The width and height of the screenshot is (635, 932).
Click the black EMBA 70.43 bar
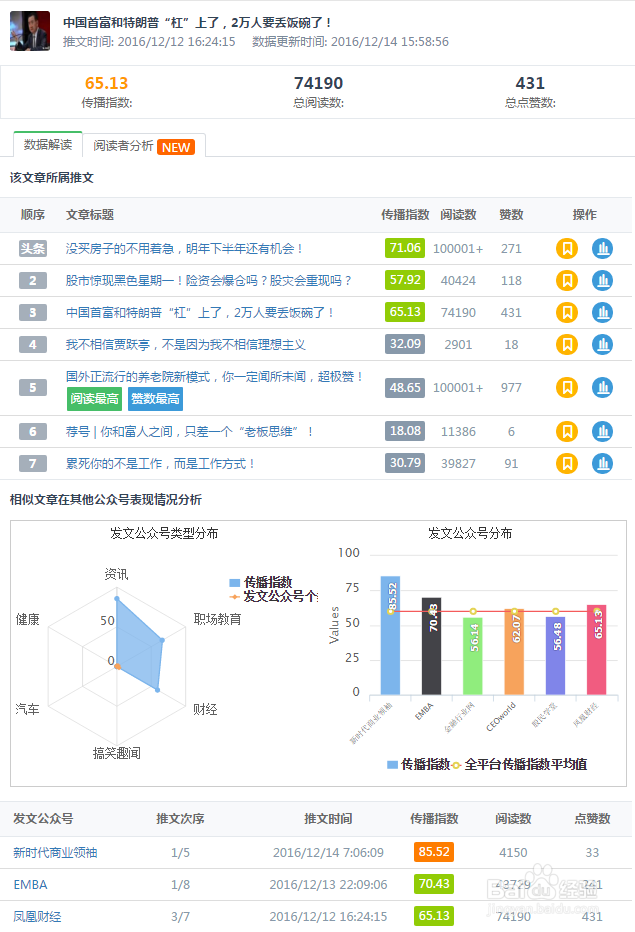coord(432,646)
